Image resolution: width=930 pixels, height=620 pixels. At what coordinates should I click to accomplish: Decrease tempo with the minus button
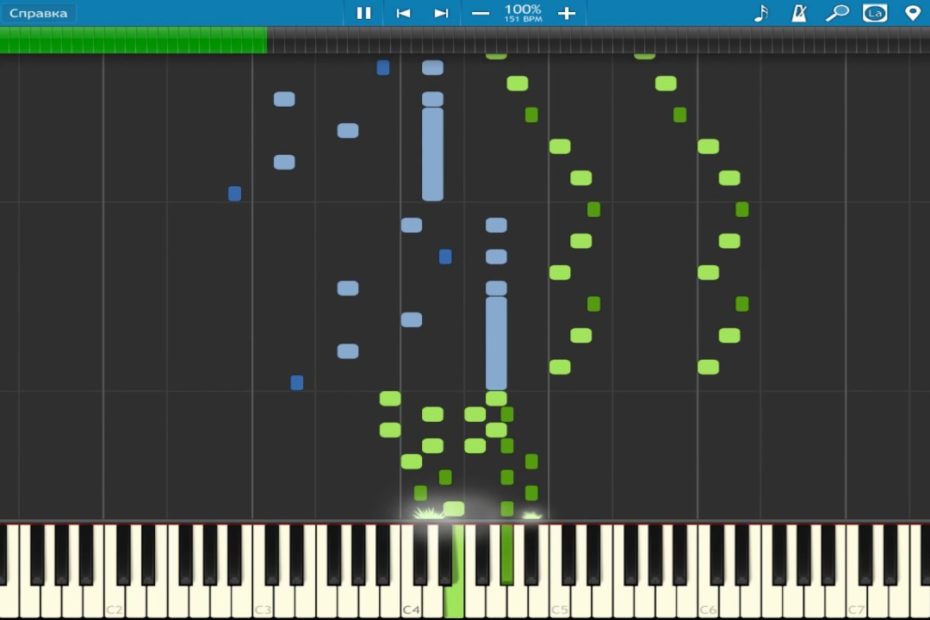pyautogui.click(x=481, y=13)
